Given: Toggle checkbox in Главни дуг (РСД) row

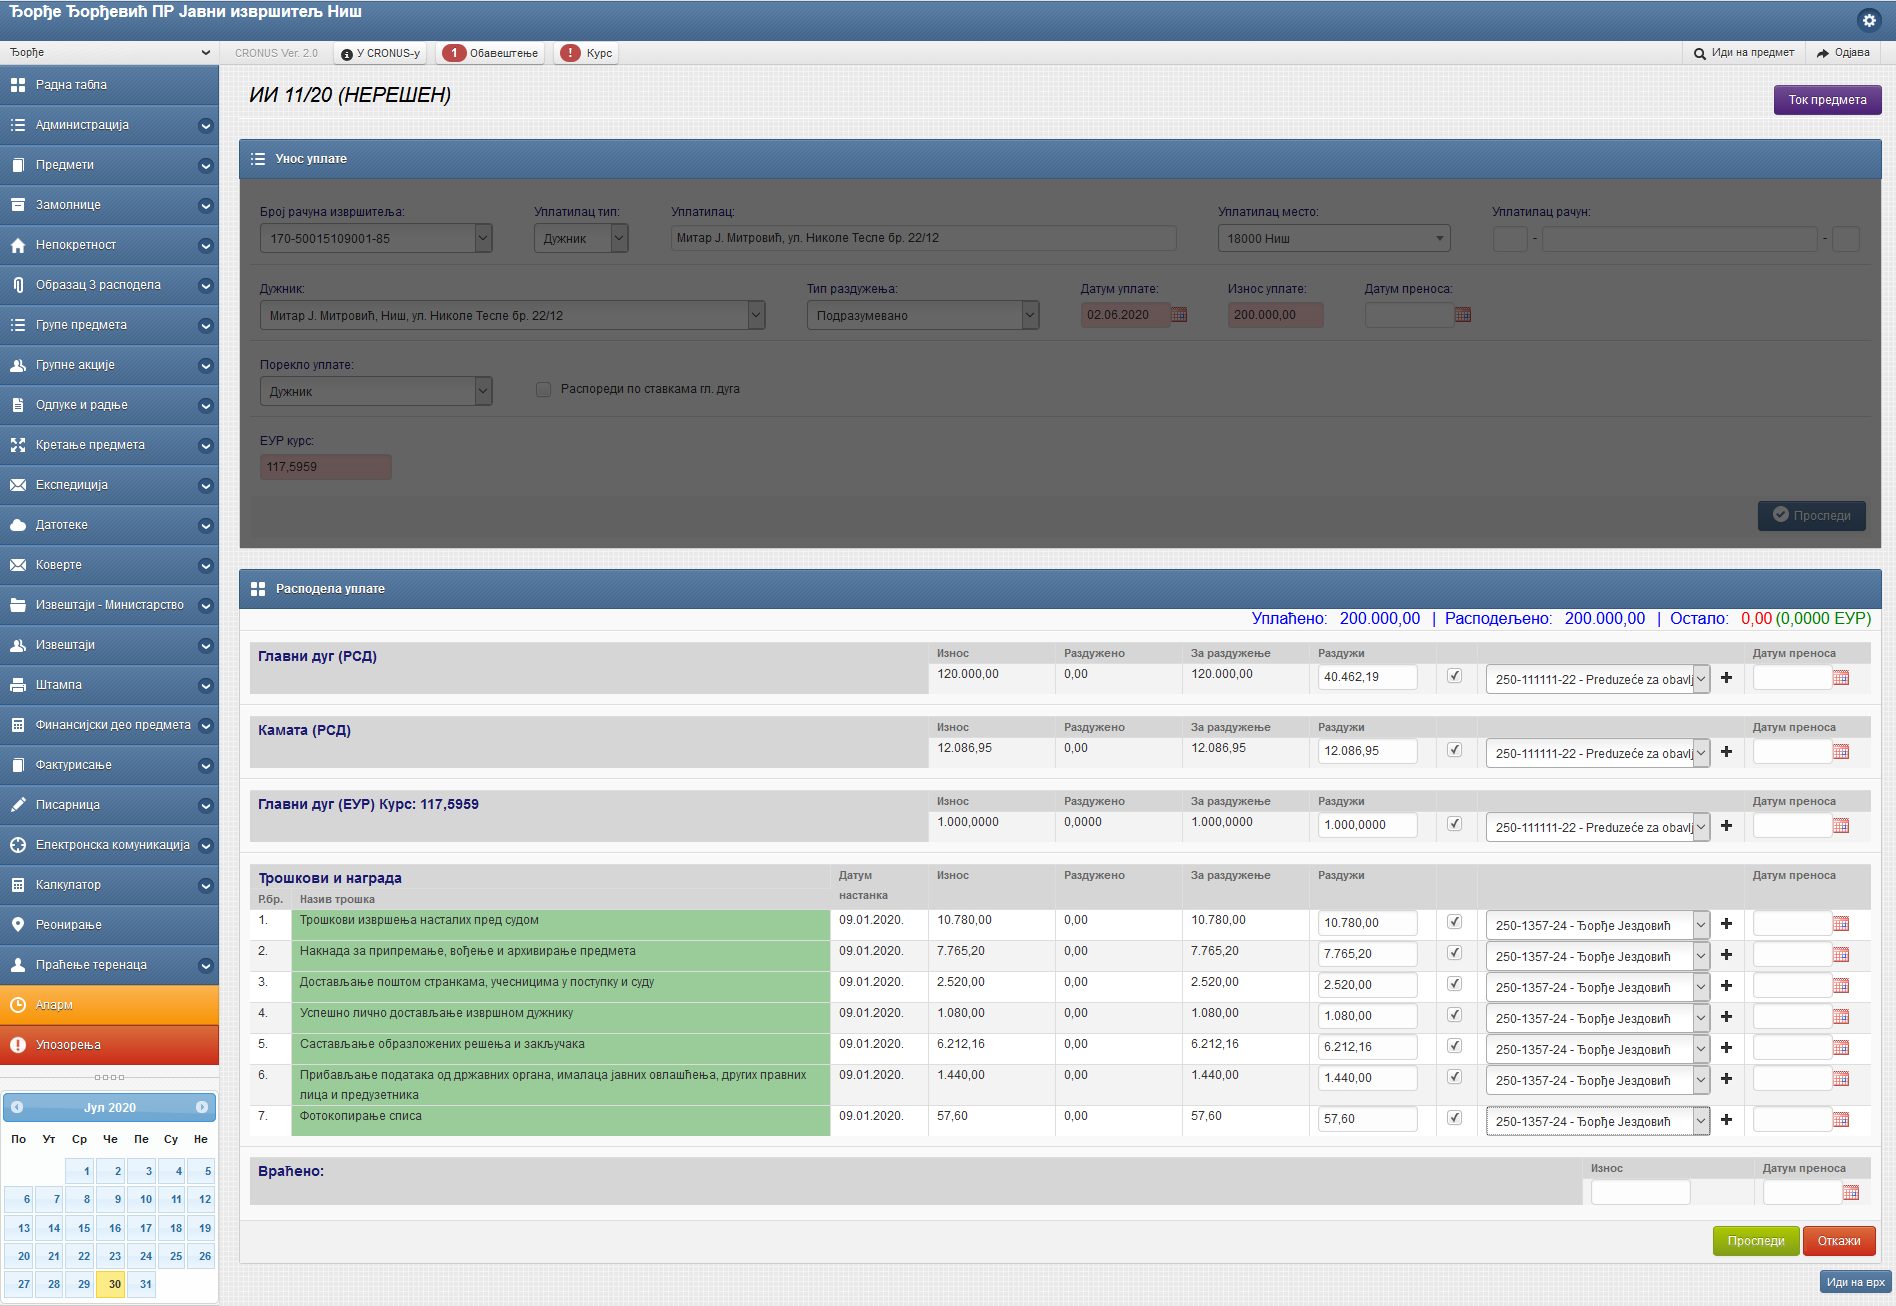Looking at the screenshot, I should (x=1454, y=676).
